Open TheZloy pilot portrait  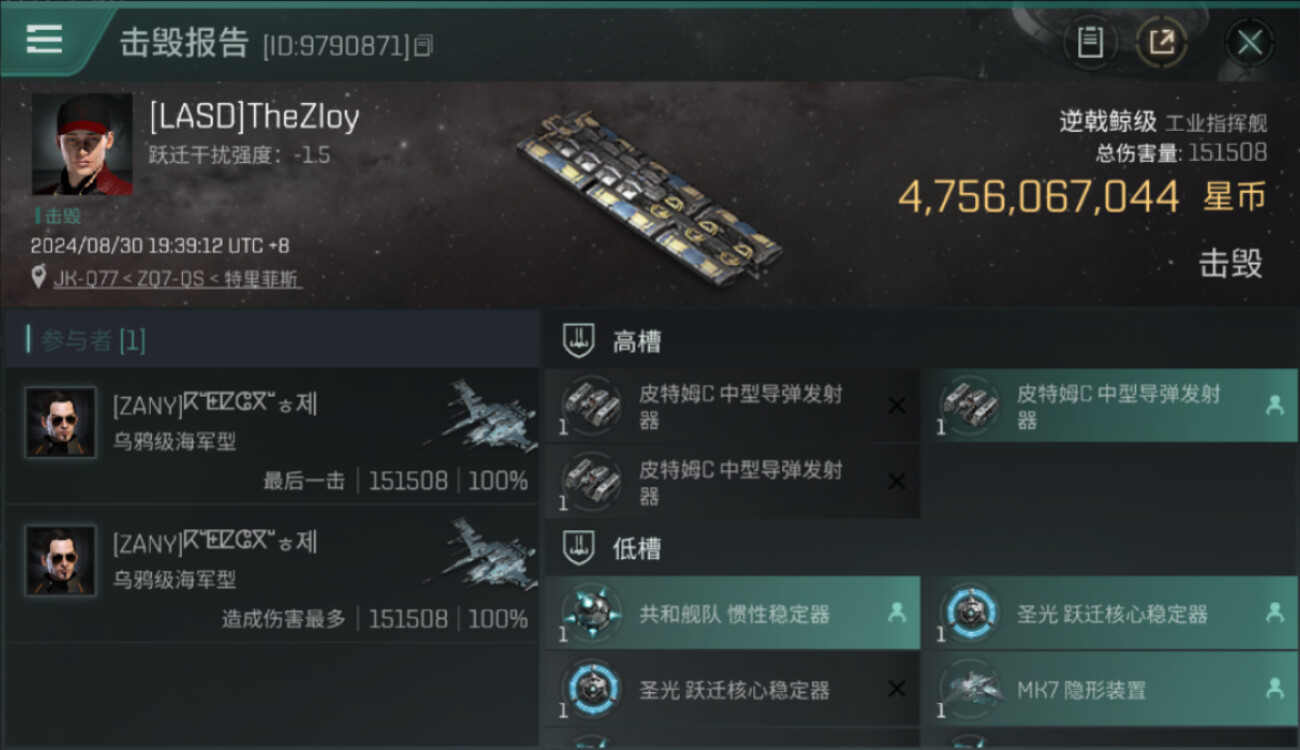click(x=82, y=144)
